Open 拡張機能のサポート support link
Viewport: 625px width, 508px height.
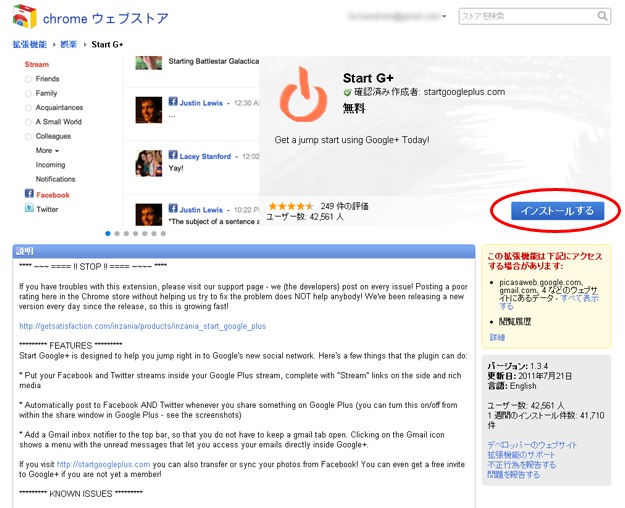pyautogui.click(x=521, y=455)
